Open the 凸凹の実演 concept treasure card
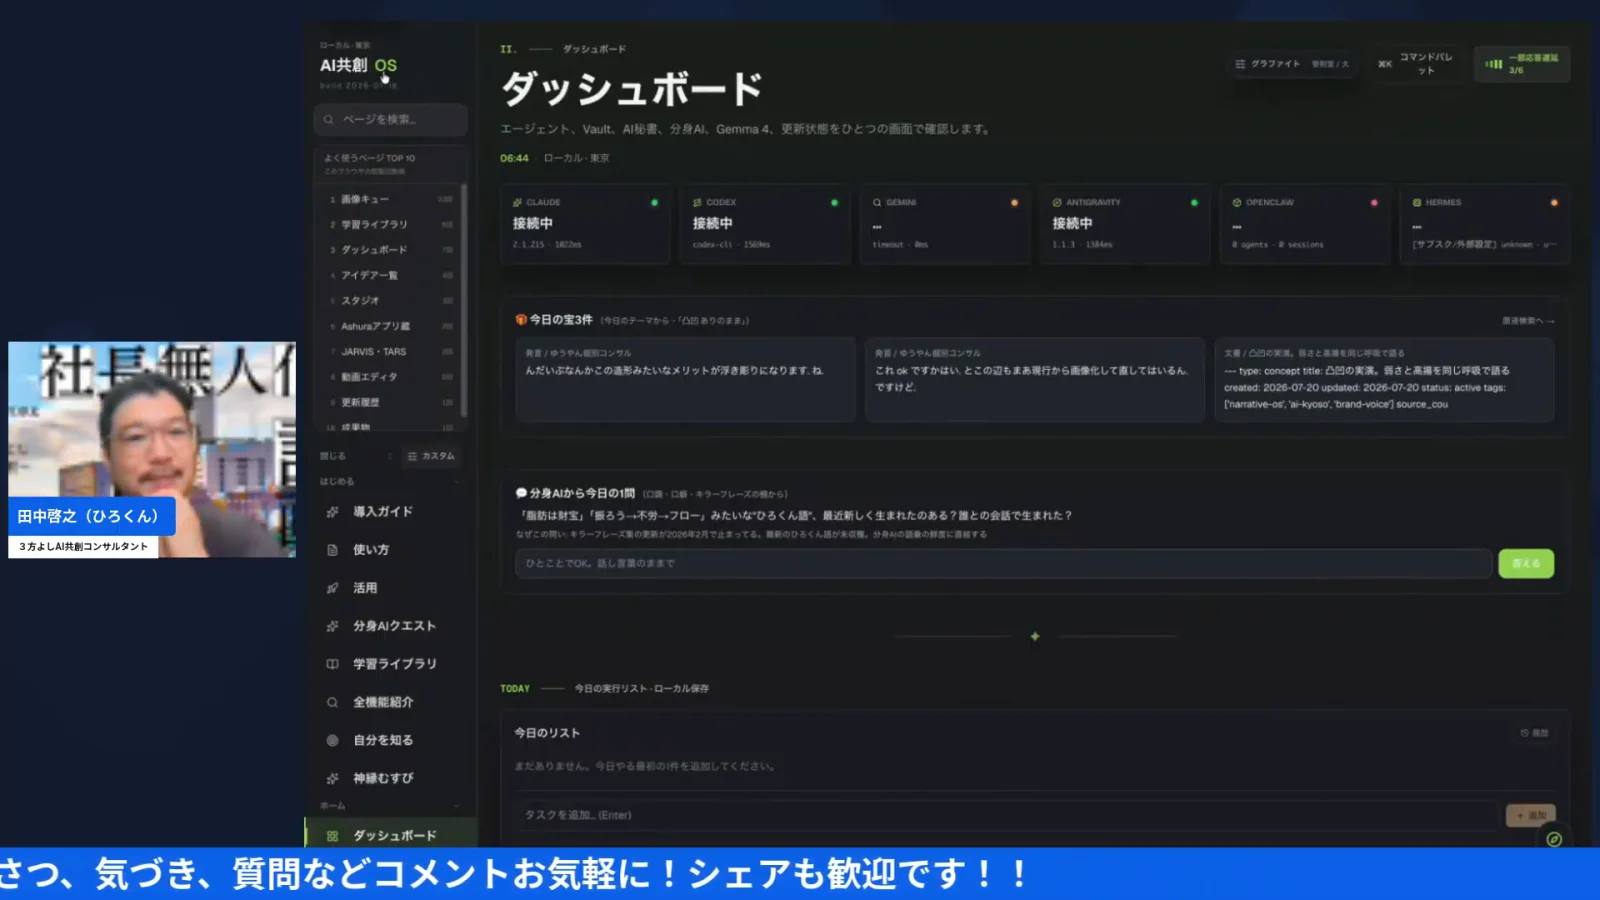1600x900 pixels. point(1385,380)
